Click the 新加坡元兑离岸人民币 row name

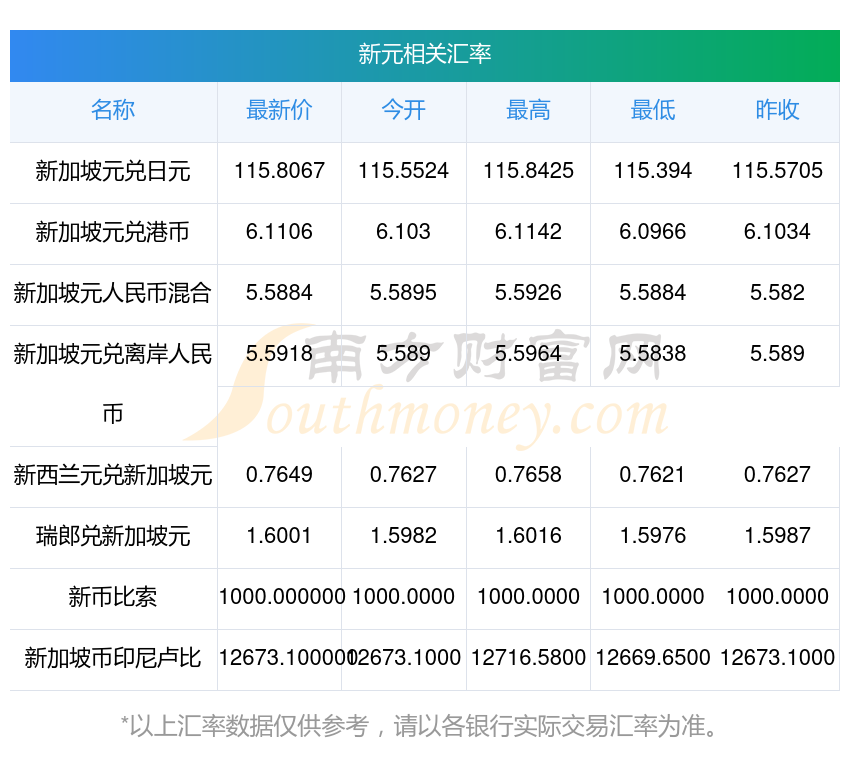[113, 384]
